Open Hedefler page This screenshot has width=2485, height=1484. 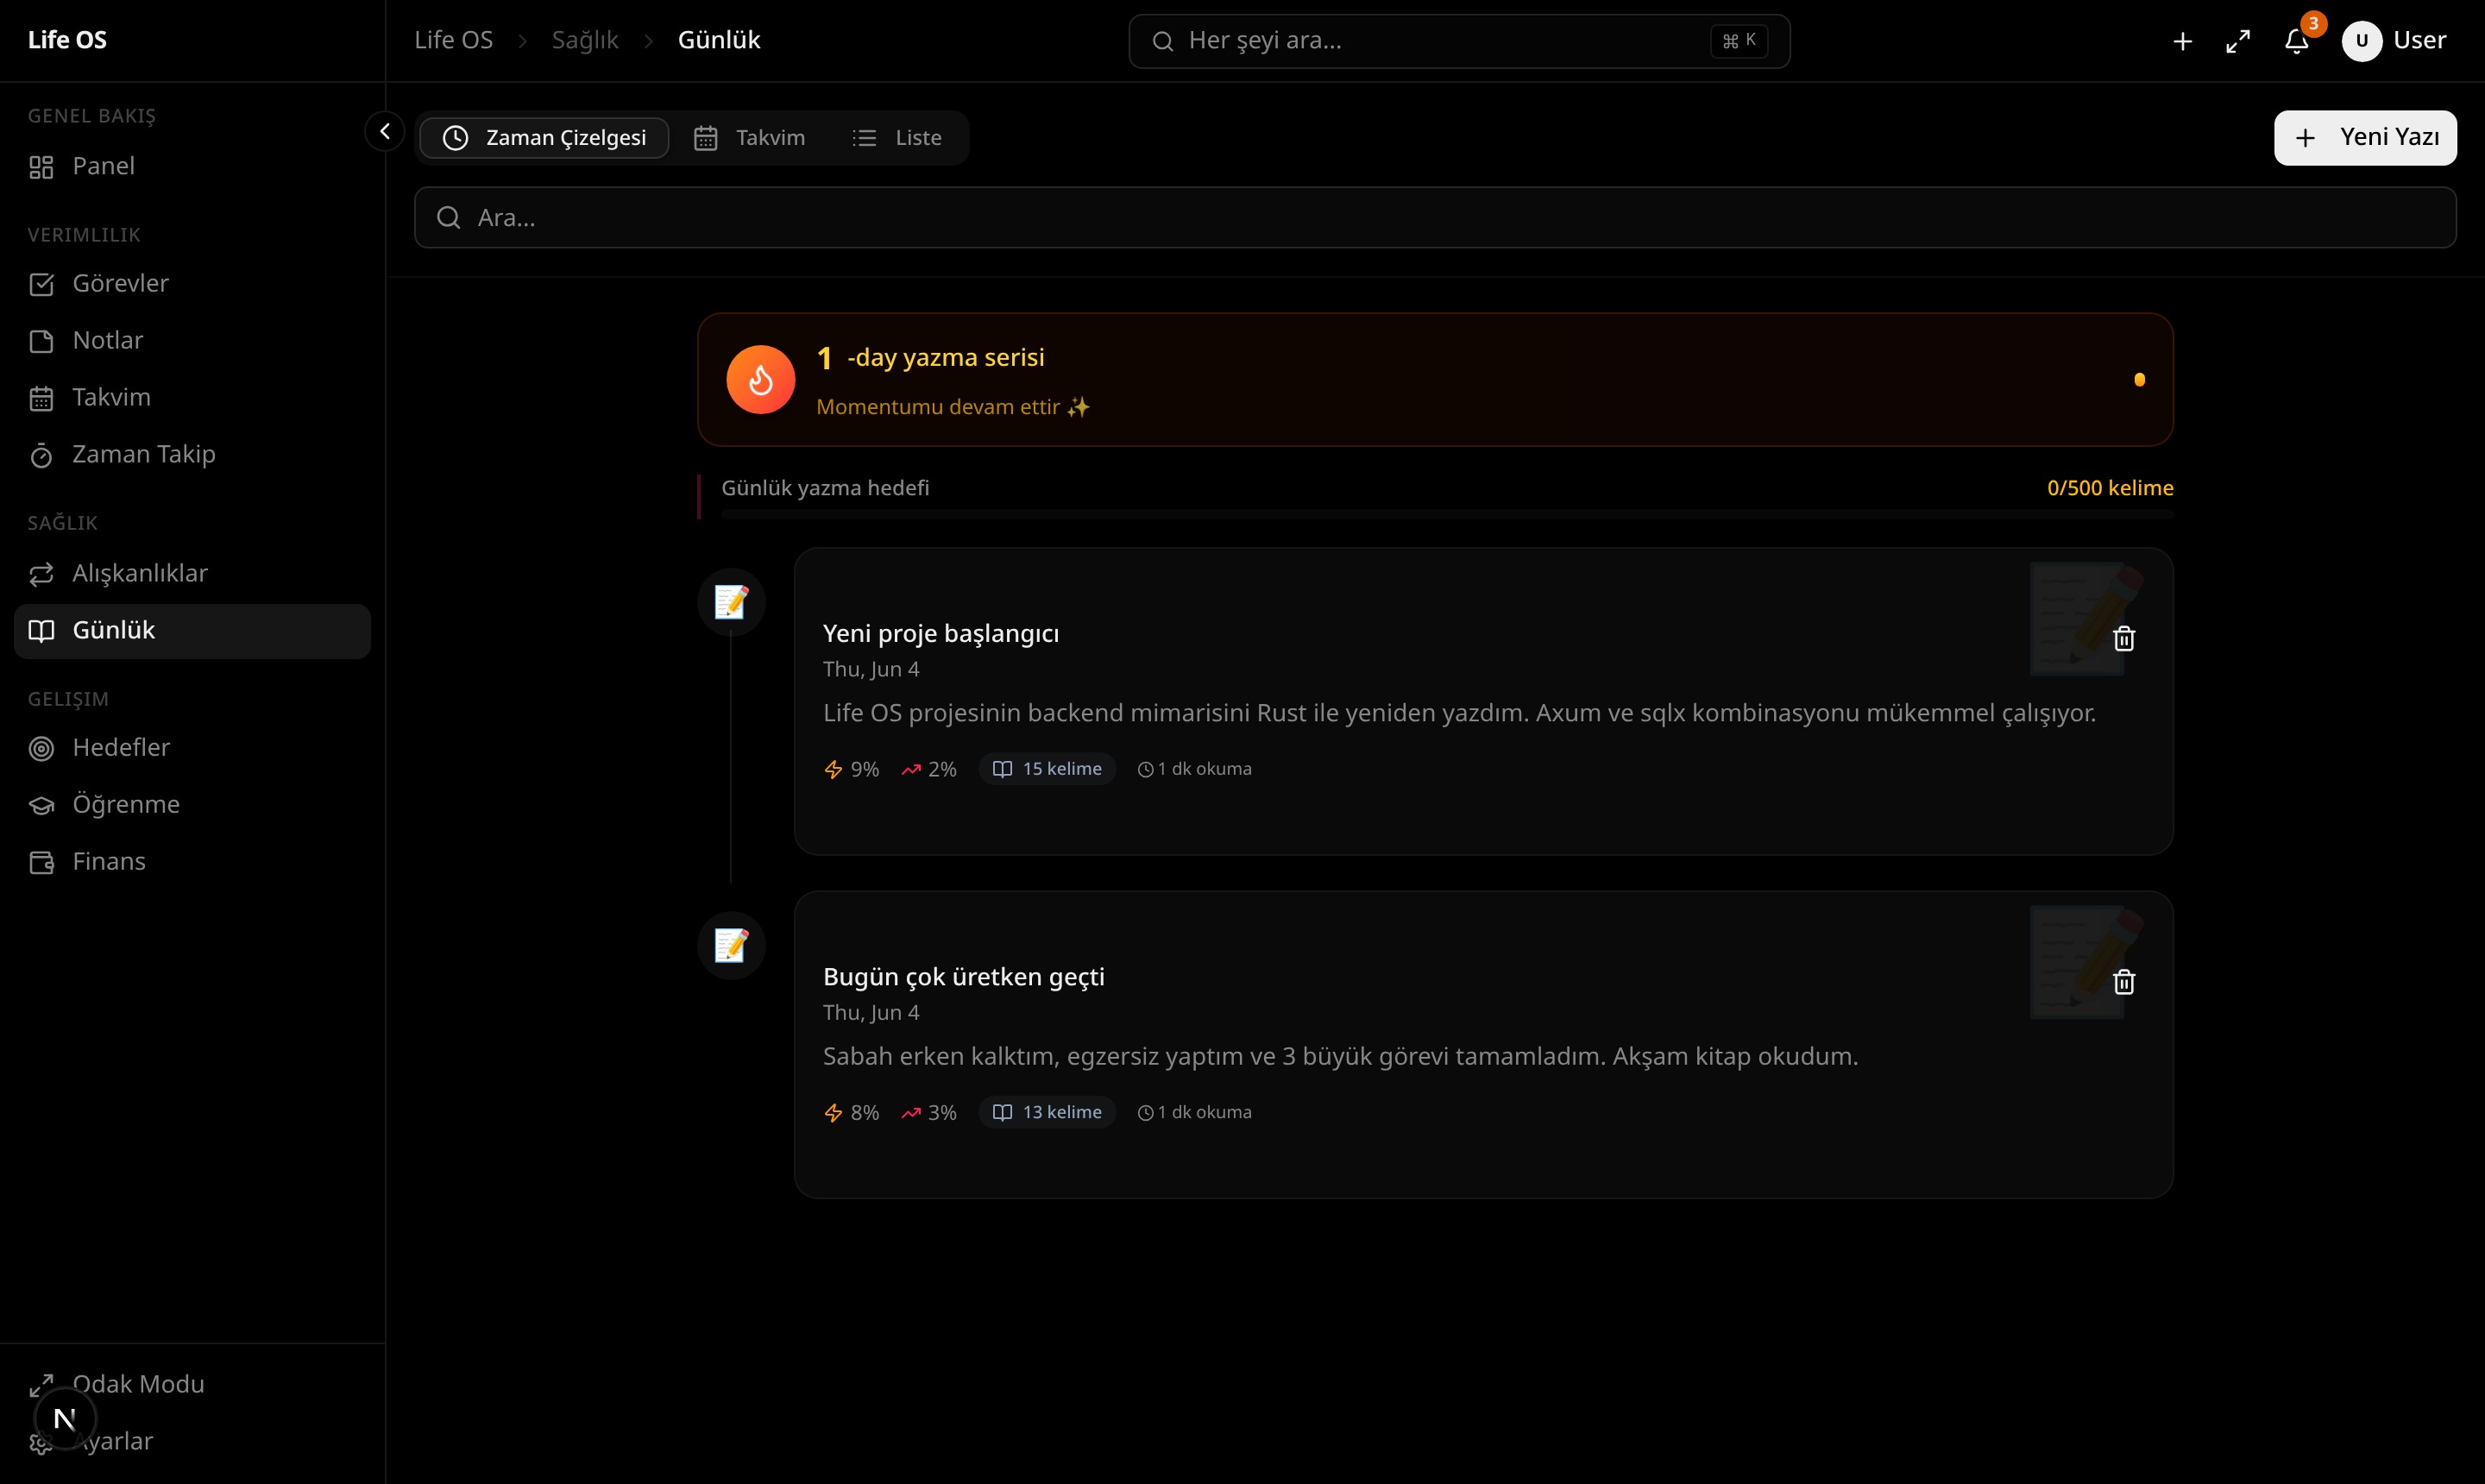pos(192,748)
